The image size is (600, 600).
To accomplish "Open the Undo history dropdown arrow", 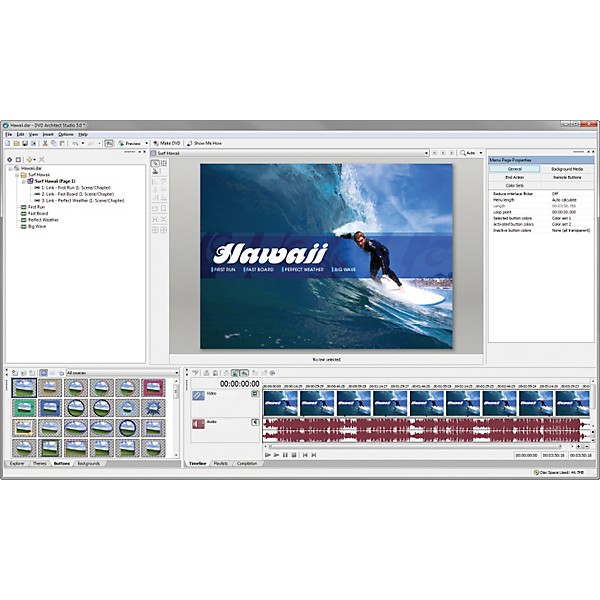I will tap(83, 143).
